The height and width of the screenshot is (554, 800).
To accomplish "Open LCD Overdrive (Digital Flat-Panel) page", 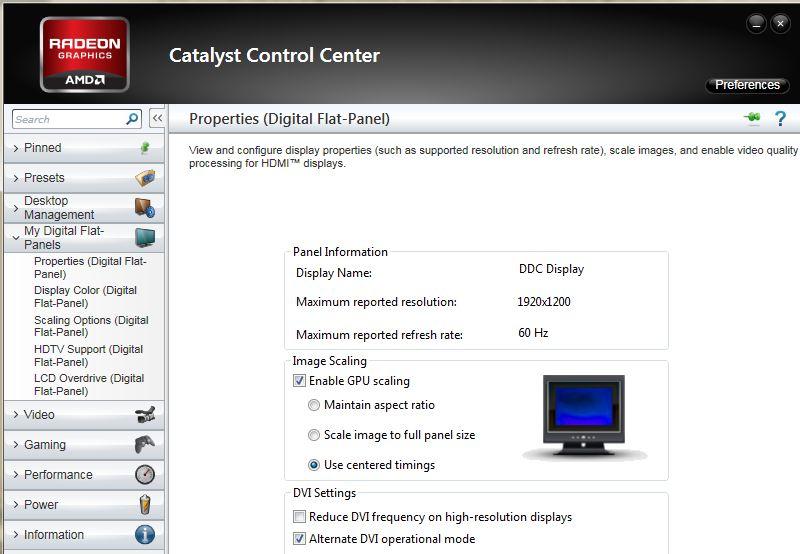I will (x=88, y=385).
